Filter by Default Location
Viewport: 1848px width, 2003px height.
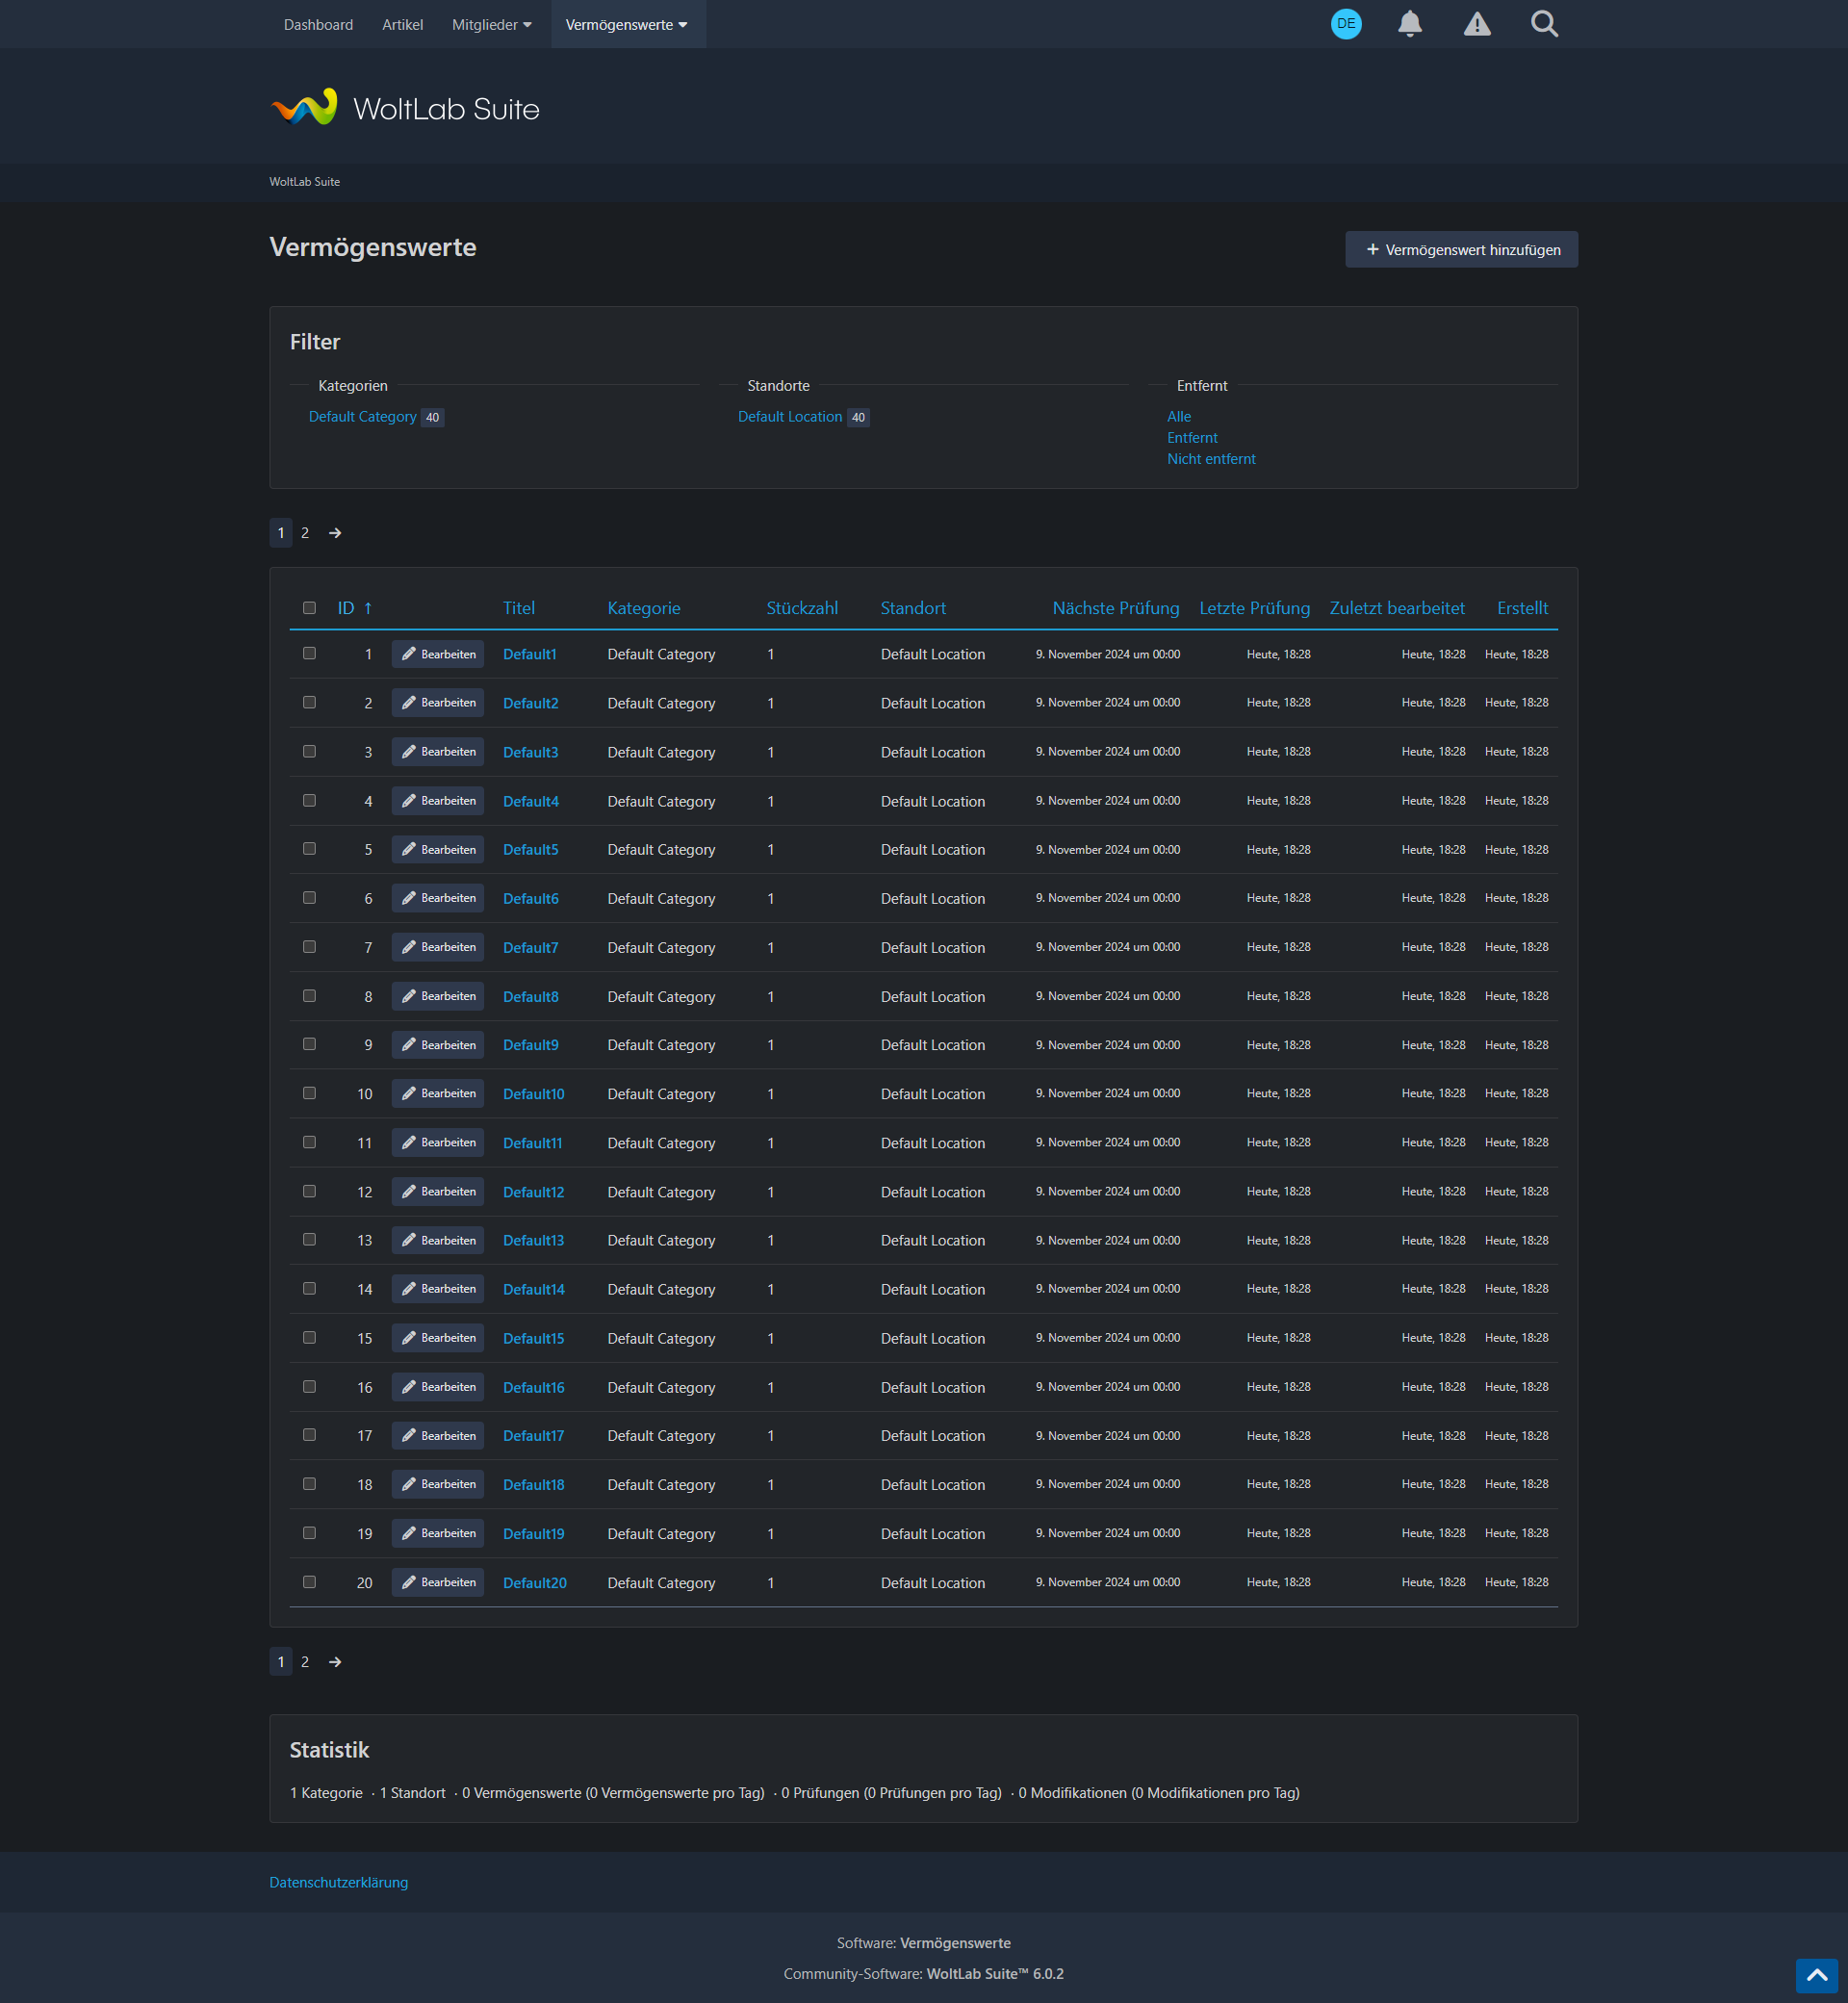(x=790, y=417)
